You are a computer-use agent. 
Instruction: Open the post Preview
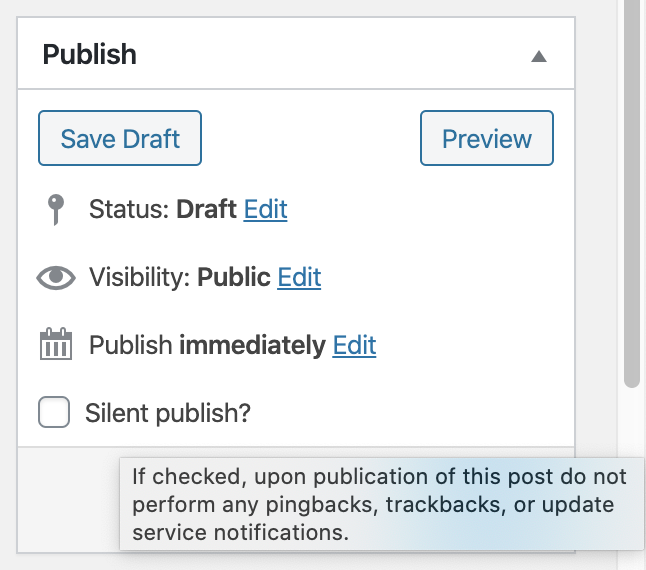tap(487, 138)
